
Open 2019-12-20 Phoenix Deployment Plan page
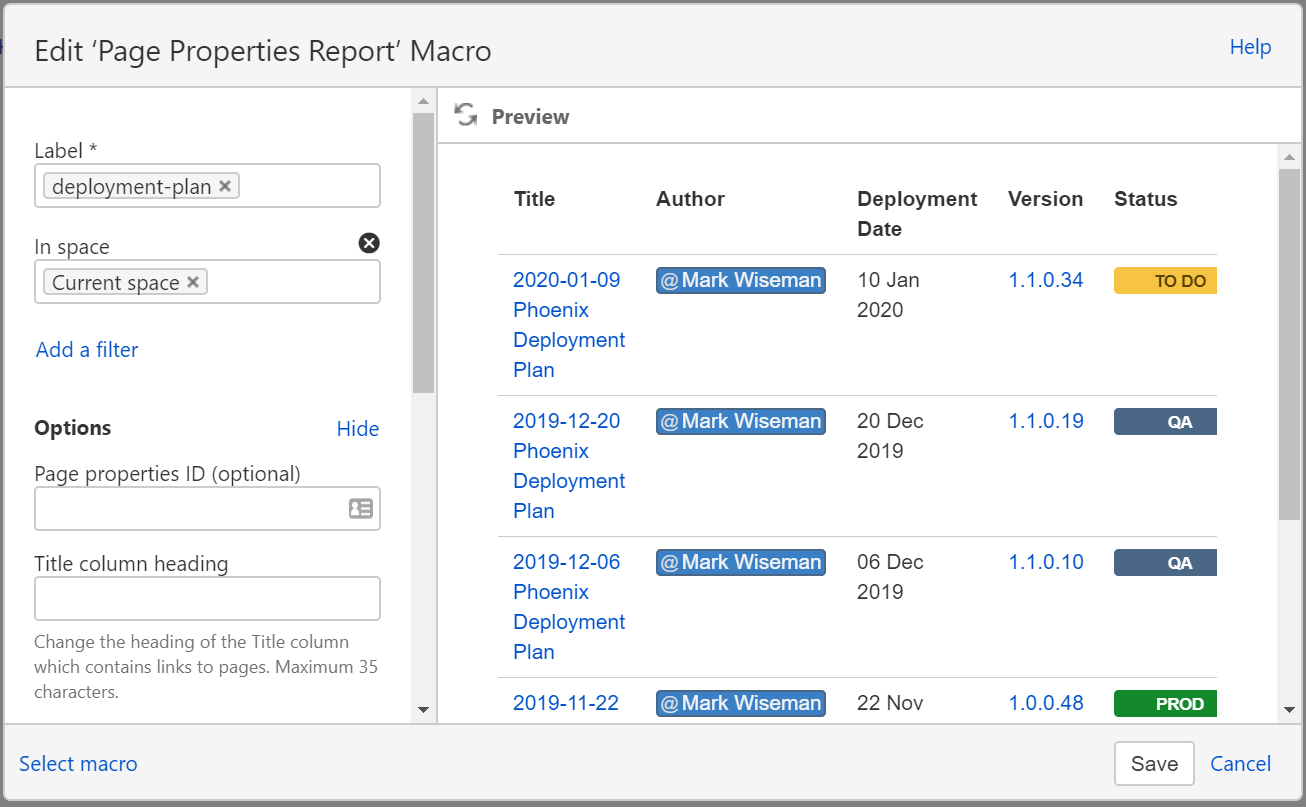click(569, 466)
